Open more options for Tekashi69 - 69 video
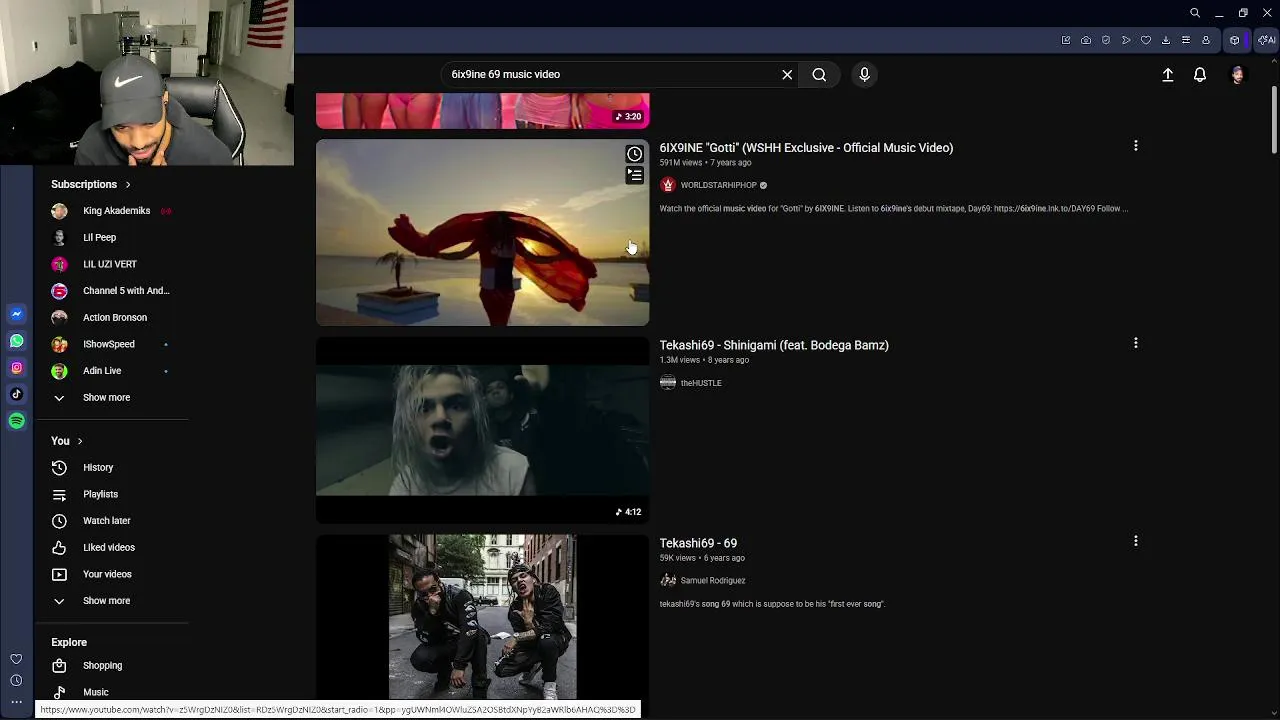 [1135, 541]
